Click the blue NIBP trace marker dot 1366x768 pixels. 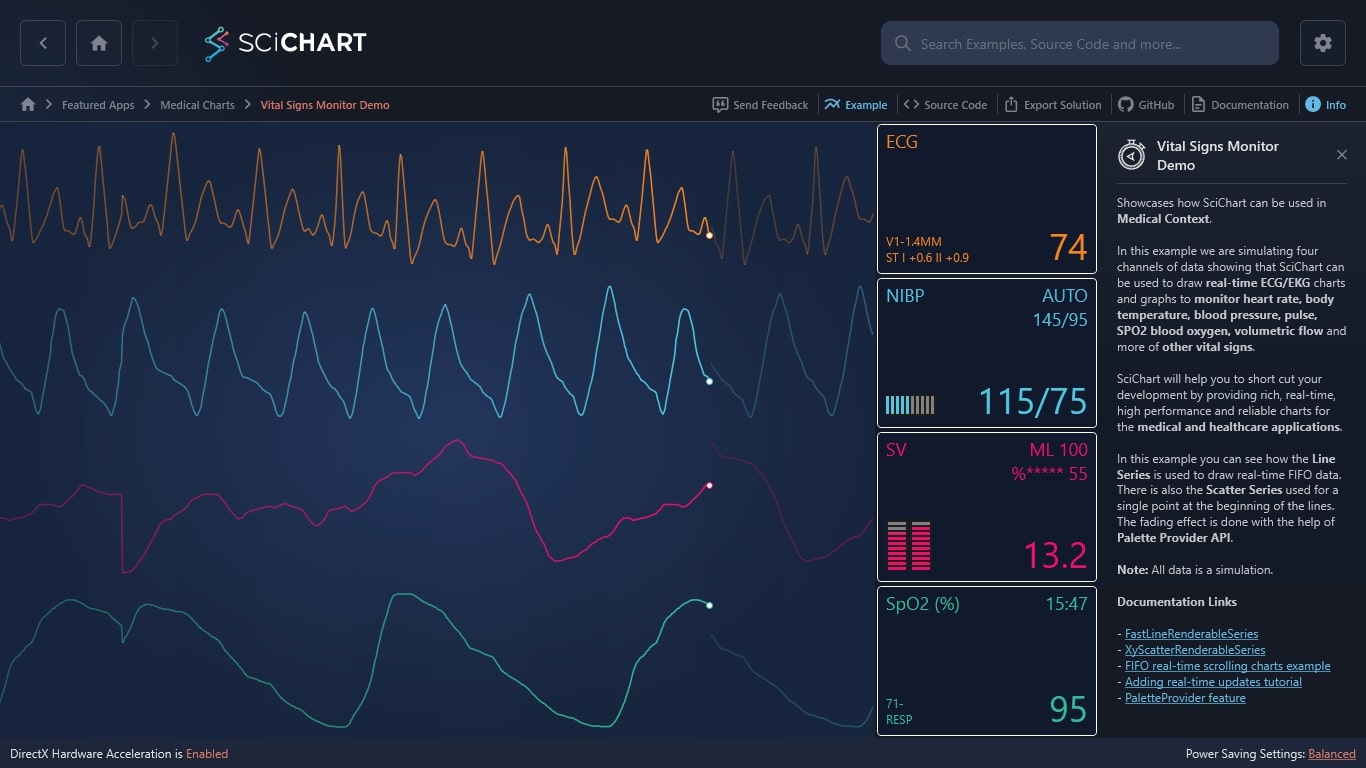click(x=709, y=381)
